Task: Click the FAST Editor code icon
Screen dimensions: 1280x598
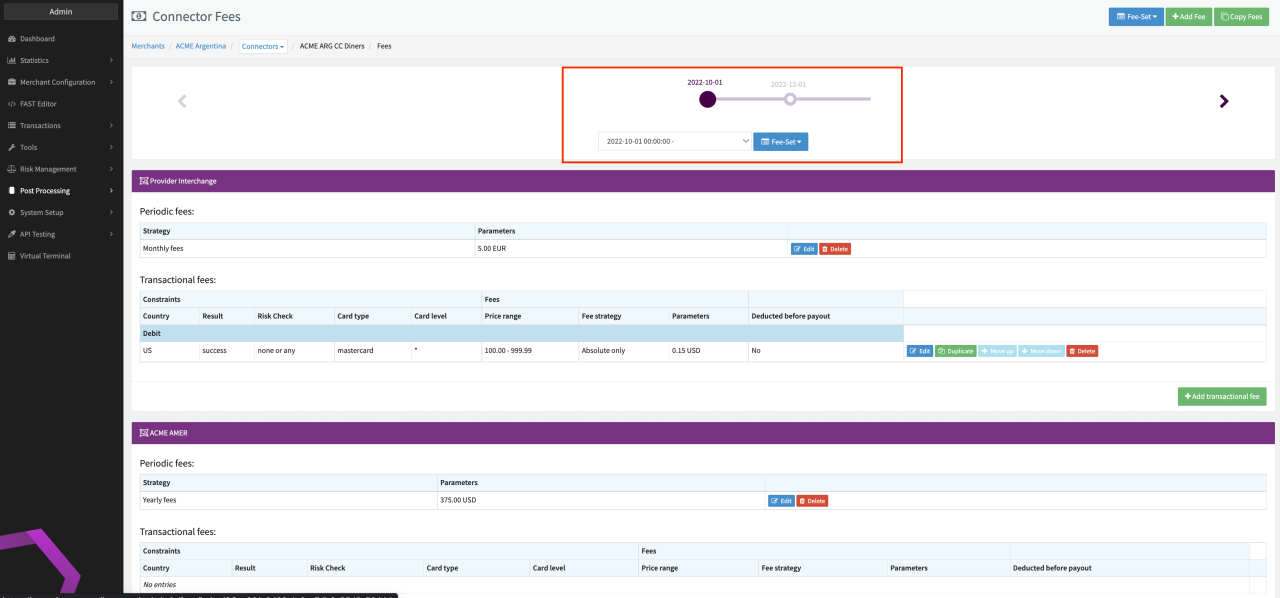Action: click(11, 104)
